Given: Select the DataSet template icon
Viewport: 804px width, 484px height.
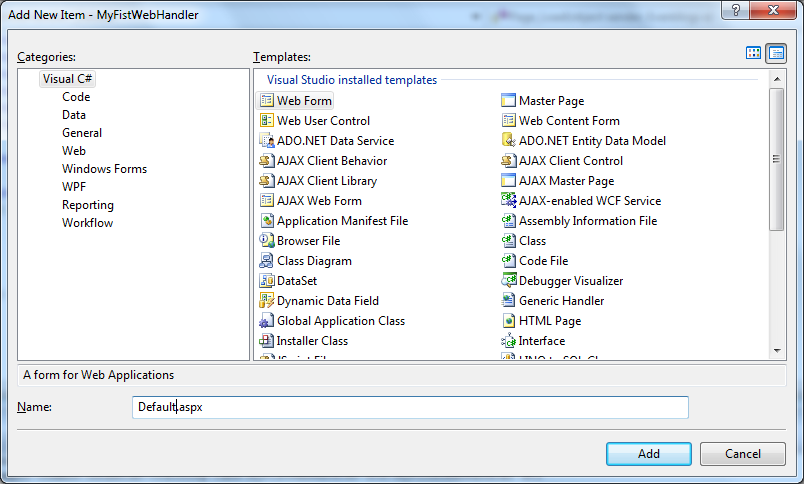Looking at the screenshot, I should 267,281.
